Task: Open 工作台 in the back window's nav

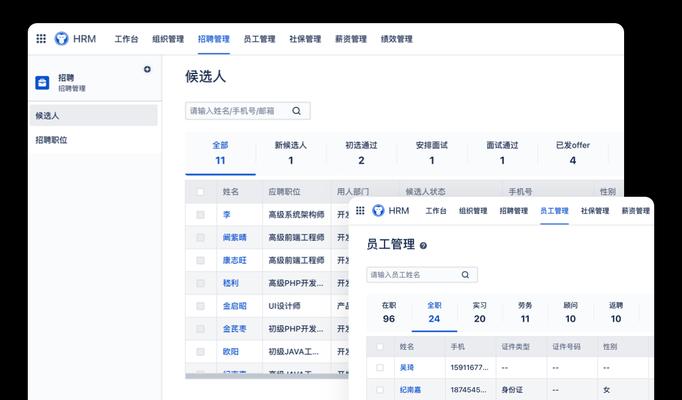Action: [127, 39]
